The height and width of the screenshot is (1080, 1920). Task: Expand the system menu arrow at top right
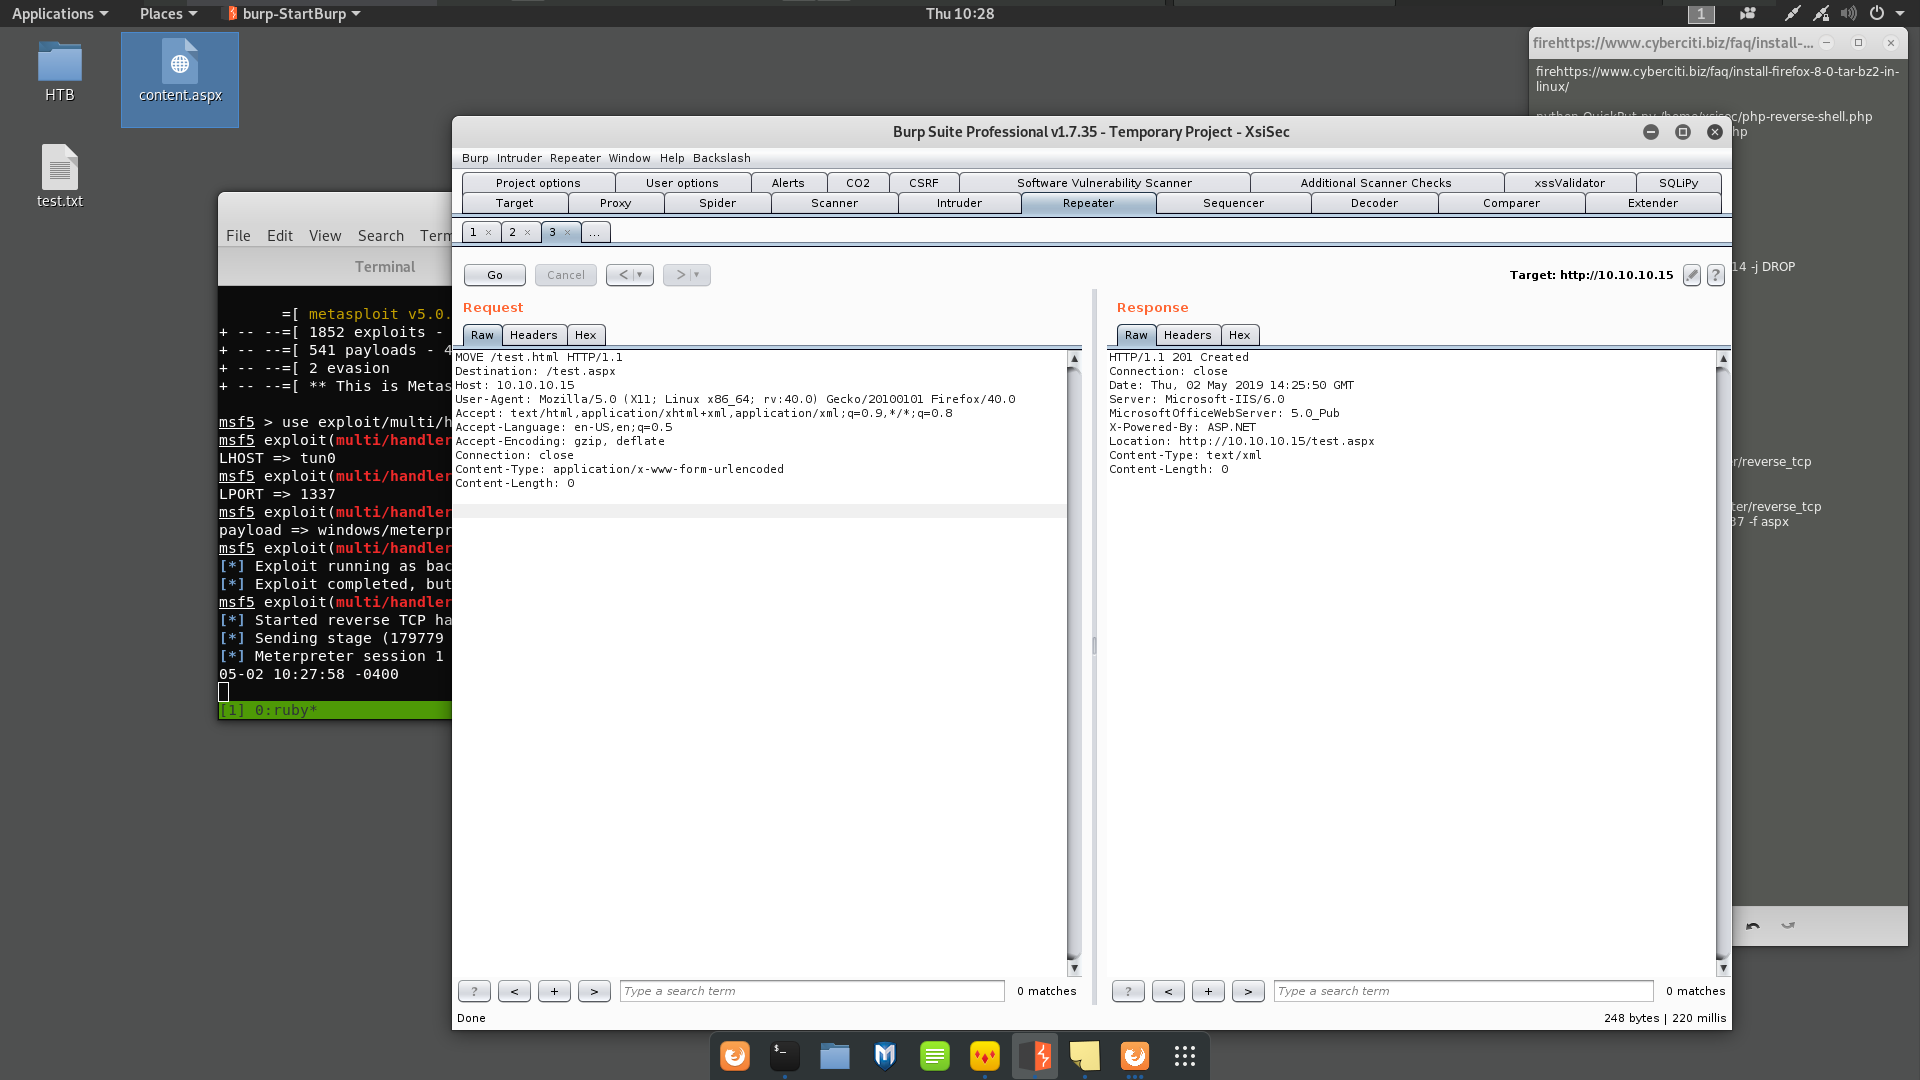click(1900, 14)
